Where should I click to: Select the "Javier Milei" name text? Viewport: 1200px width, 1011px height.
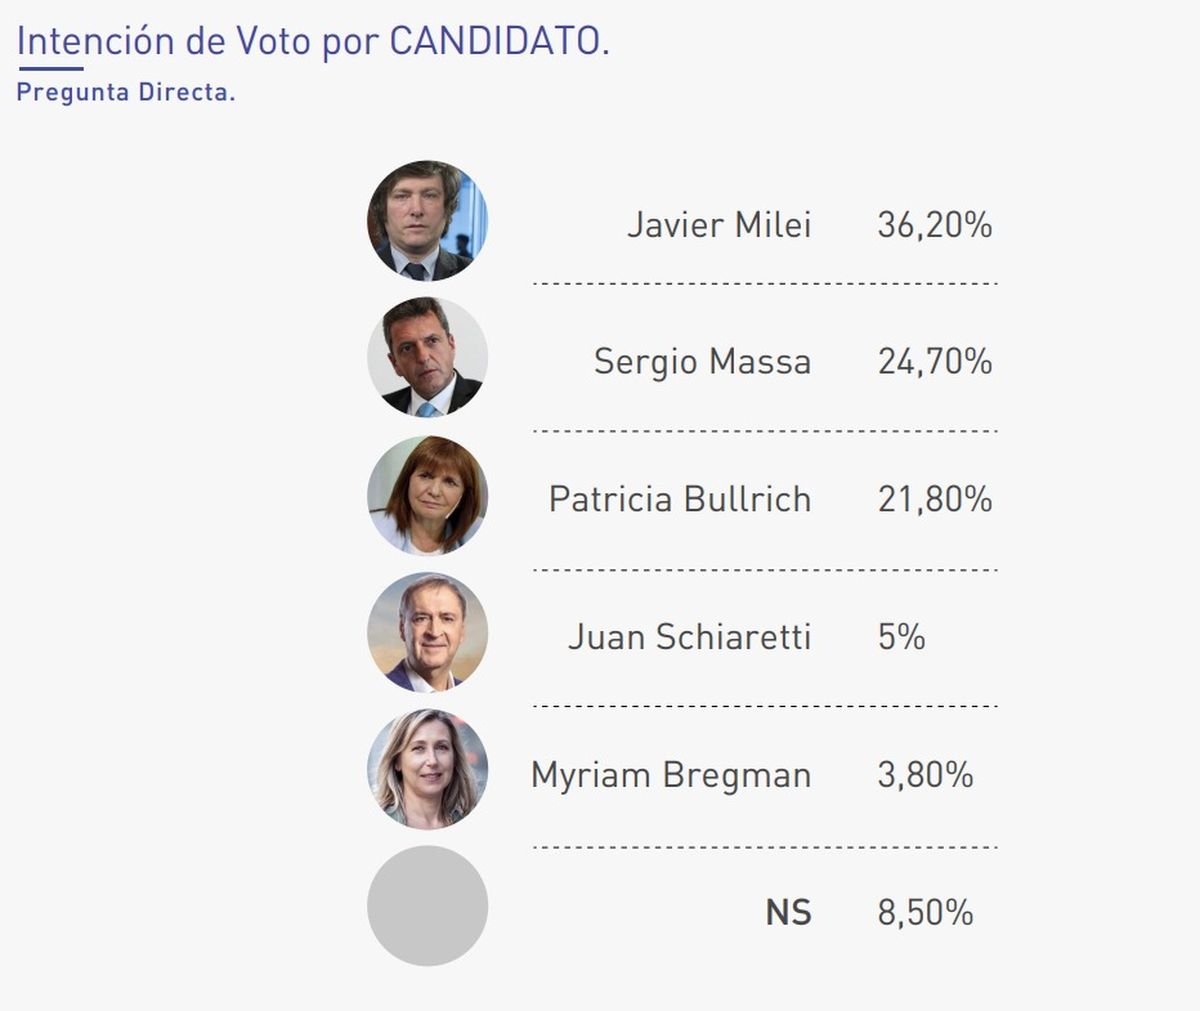pyautogui.click(x=719, y=225)
